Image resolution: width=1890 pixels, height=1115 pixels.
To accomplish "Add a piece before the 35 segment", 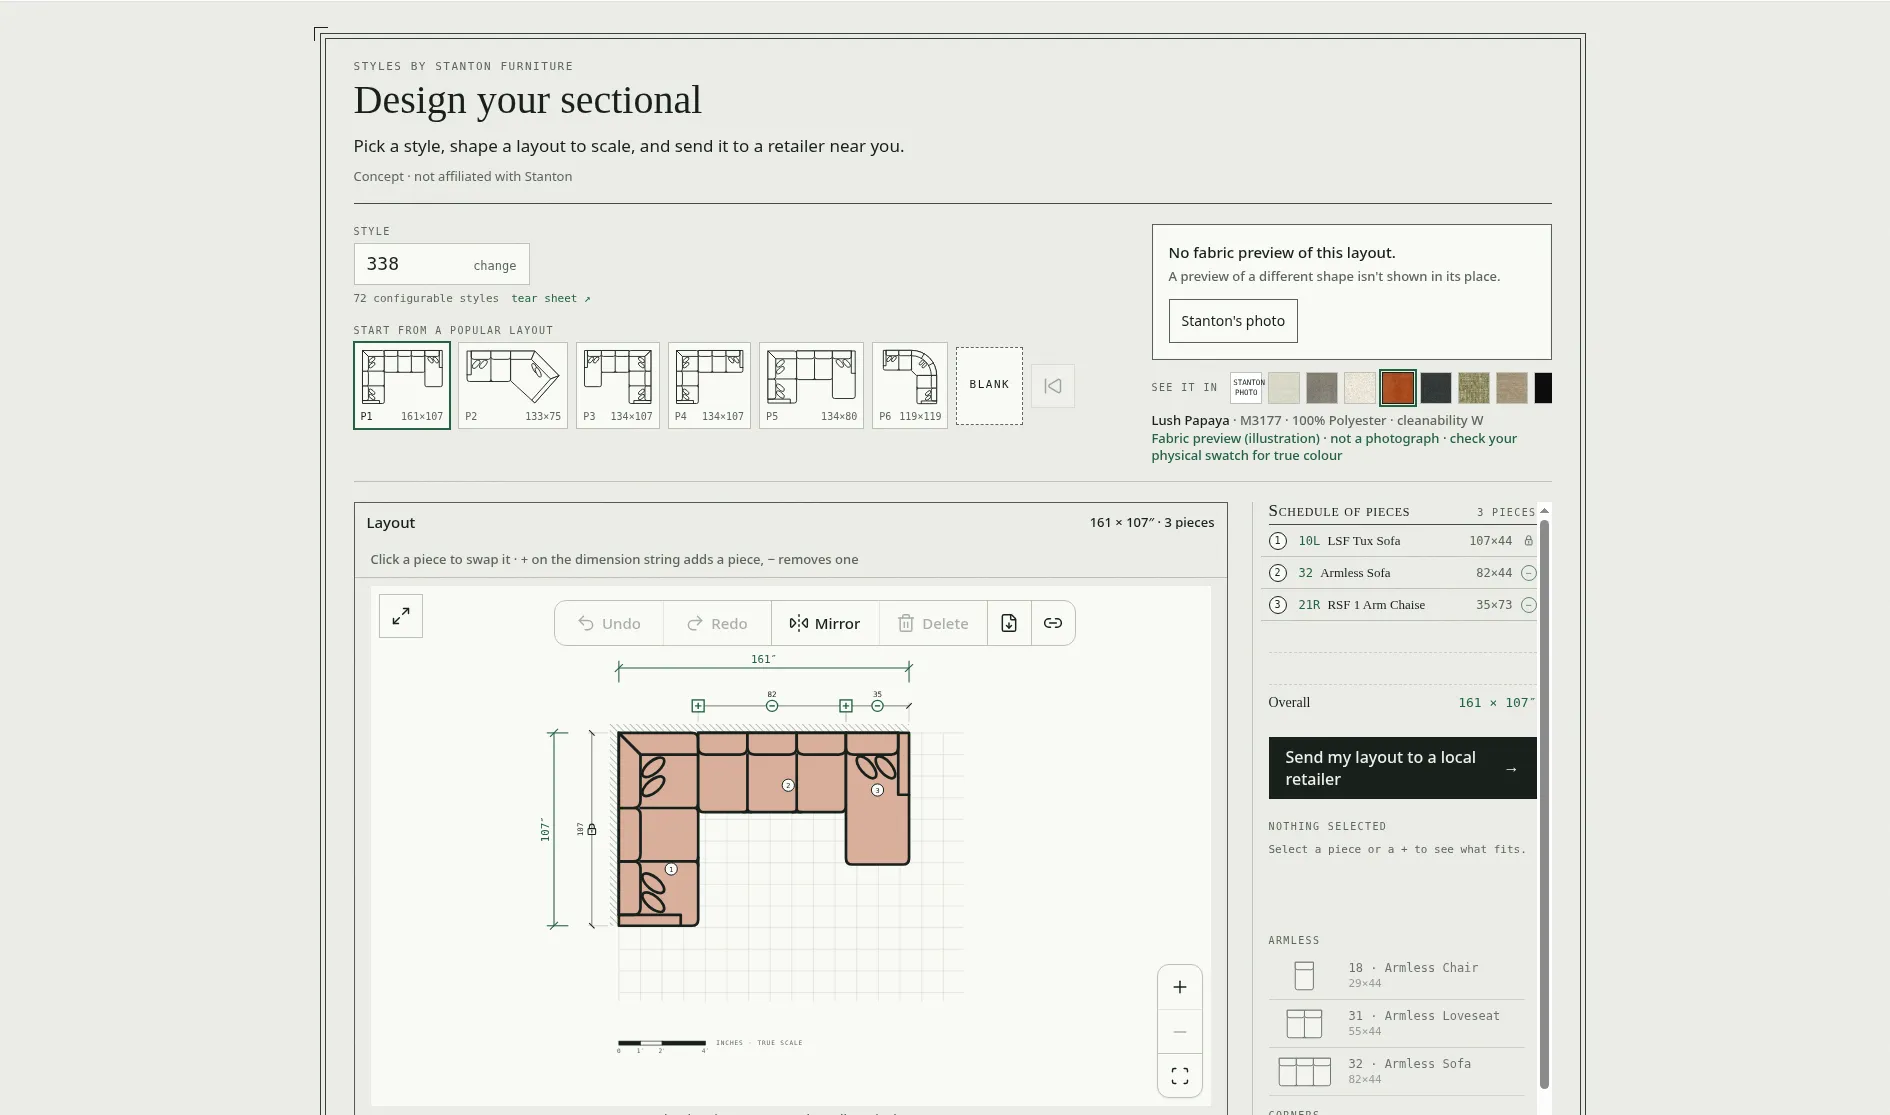I will click(x=846, y=706).
